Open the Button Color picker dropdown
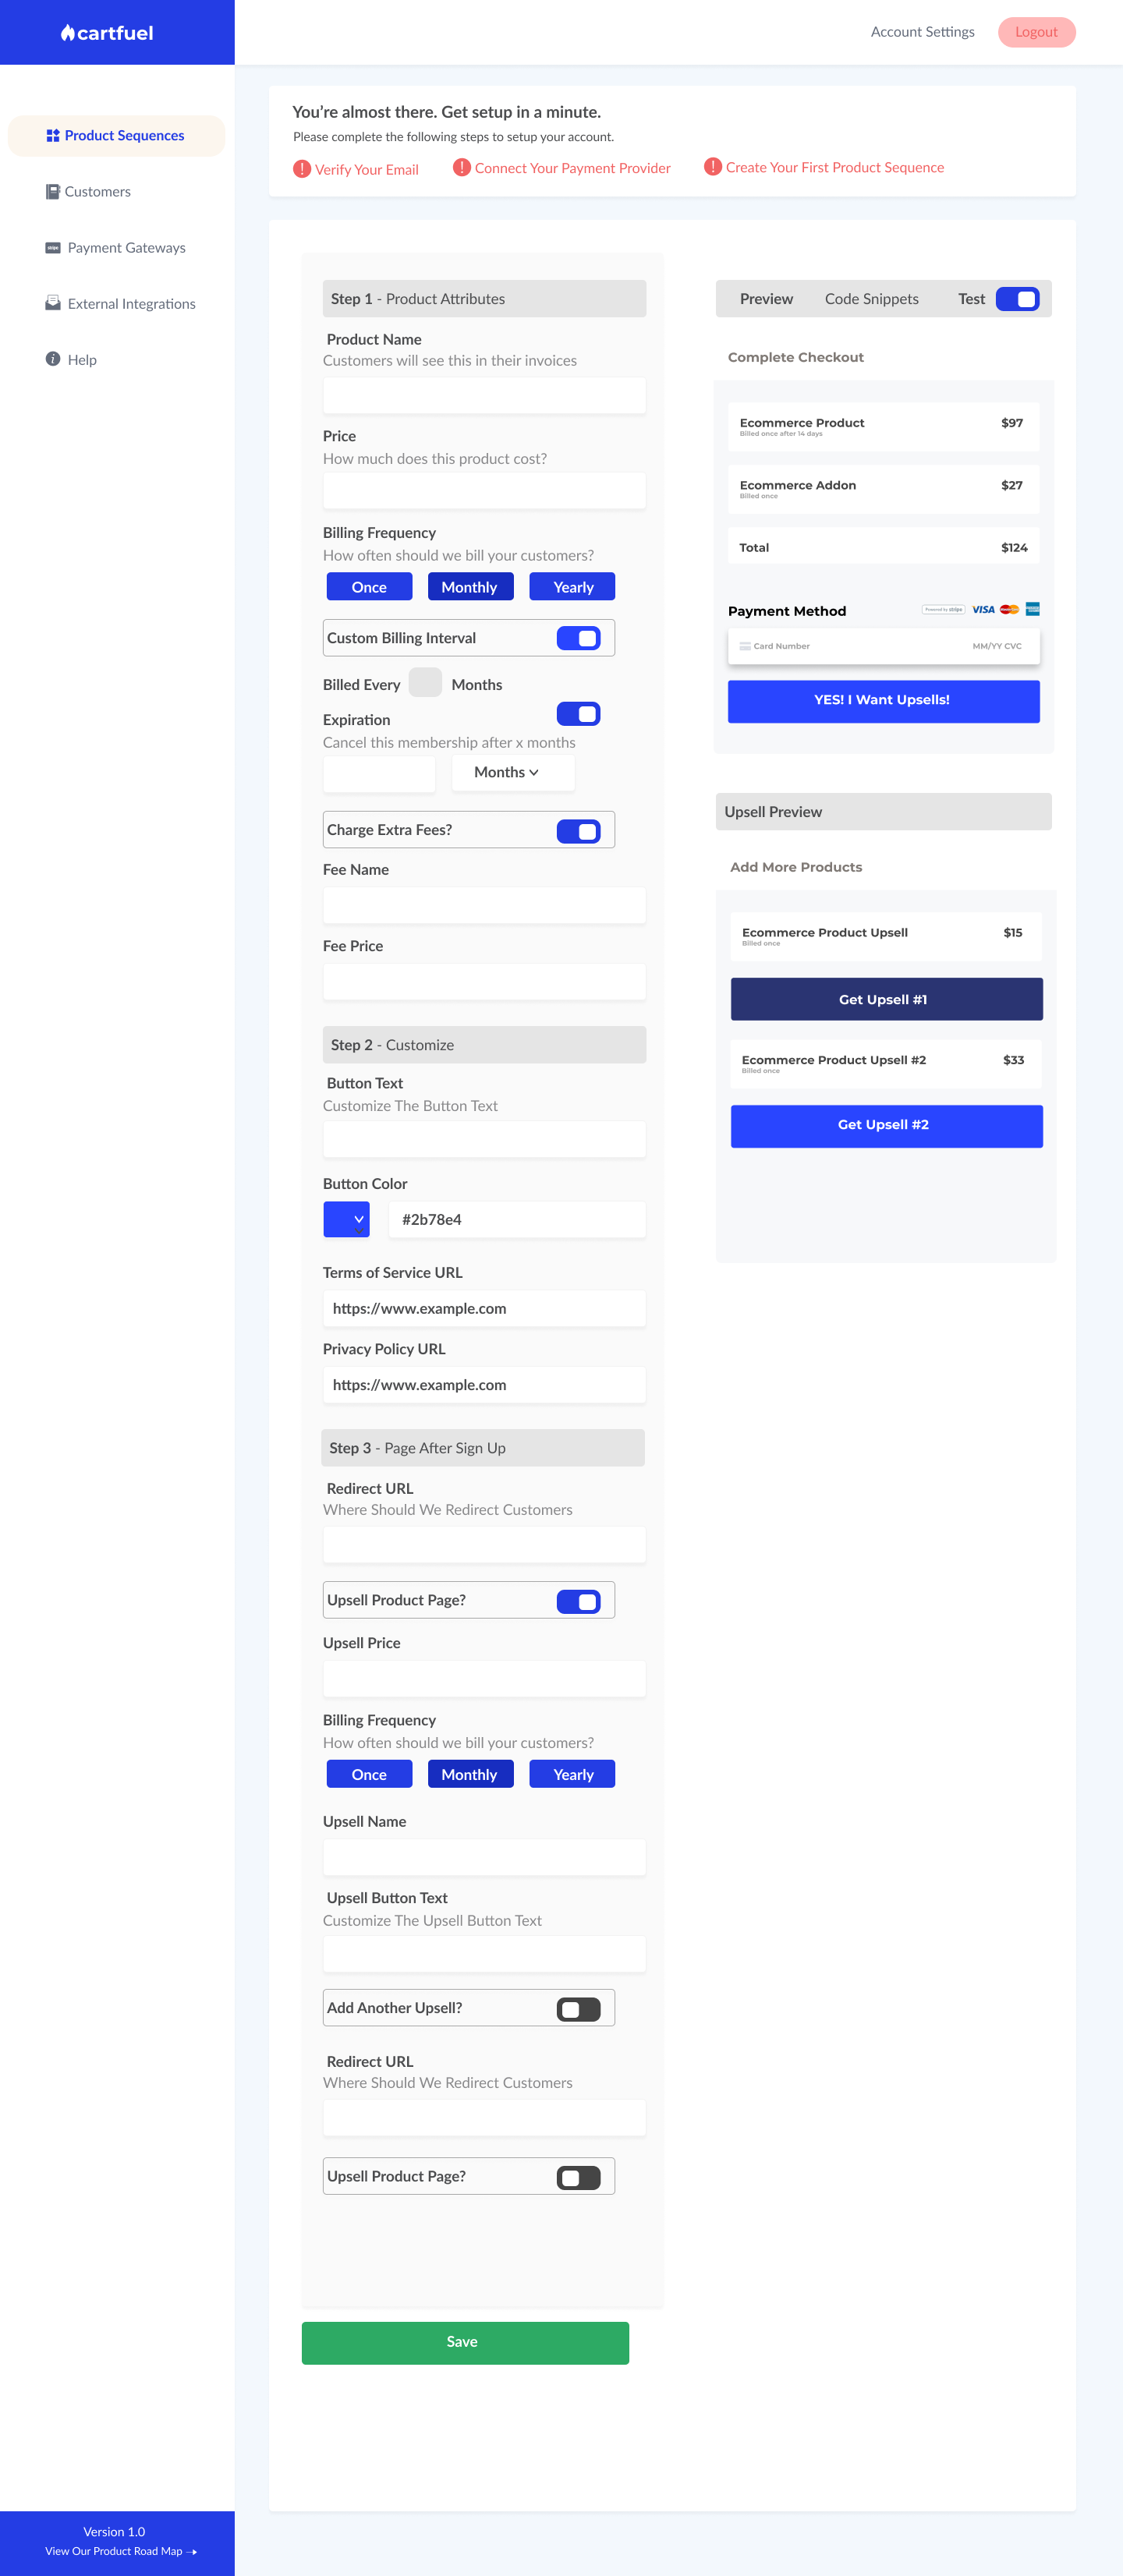Screen dimensions: 1123x2576 [347, 1220]
